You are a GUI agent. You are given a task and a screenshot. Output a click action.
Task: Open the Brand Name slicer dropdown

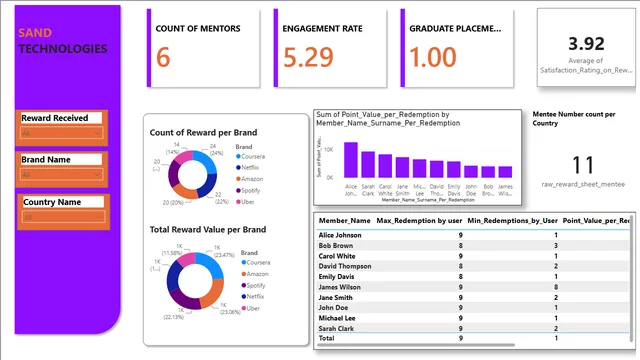tap(61, 175)
